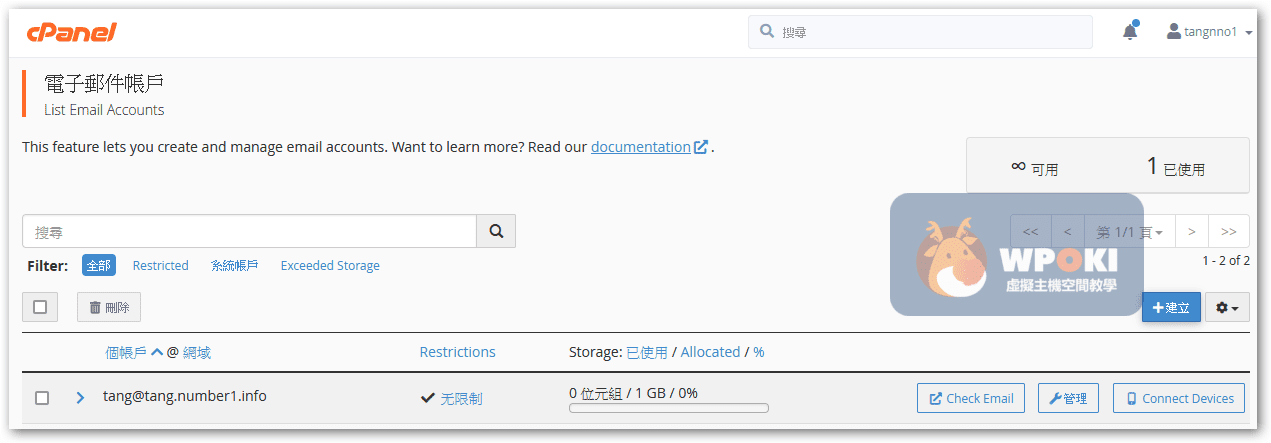Click the Check Email button

pos(972,398)
